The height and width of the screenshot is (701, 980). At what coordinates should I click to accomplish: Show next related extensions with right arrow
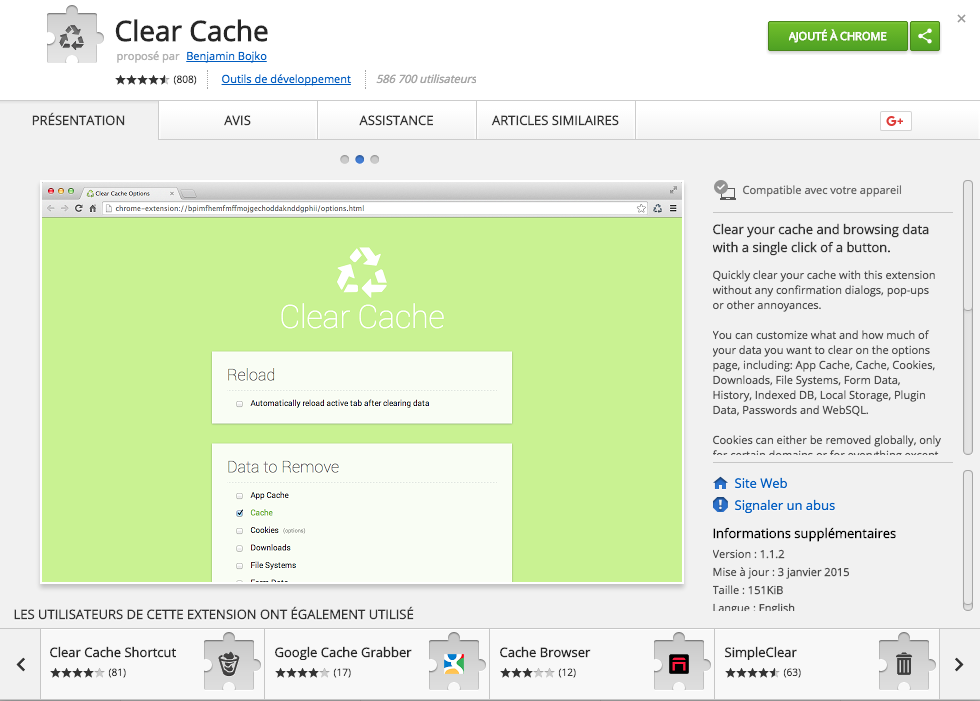click(x=959, y=664)
